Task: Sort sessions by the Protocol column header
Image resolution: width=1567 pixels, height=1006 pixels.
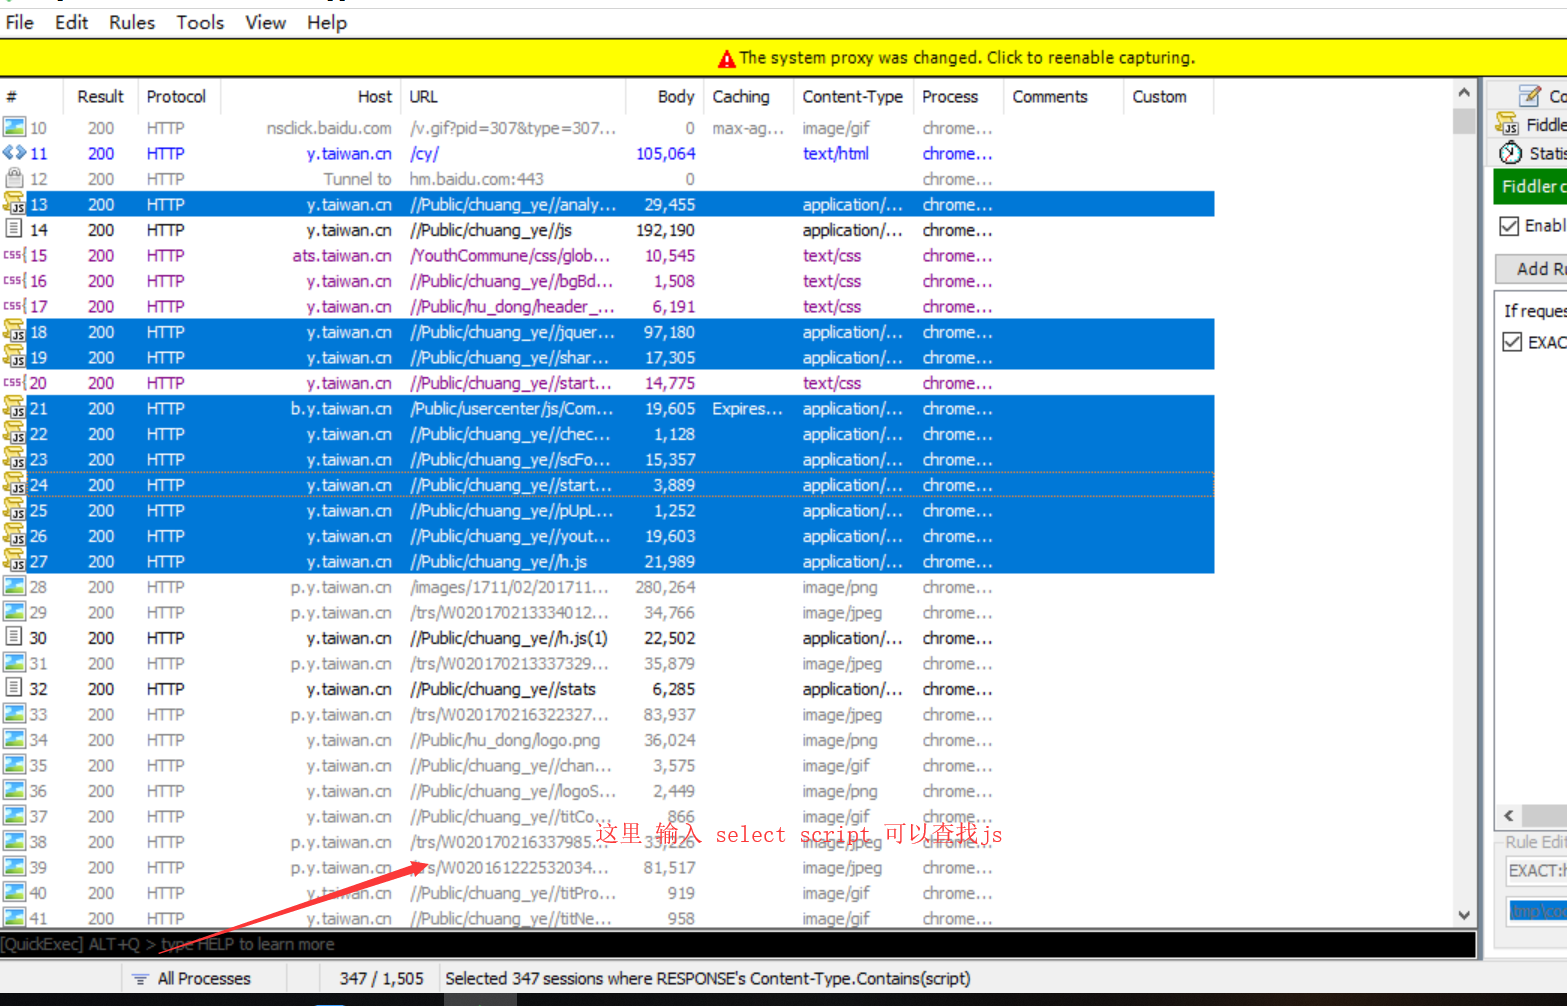Action: point(177,97)
